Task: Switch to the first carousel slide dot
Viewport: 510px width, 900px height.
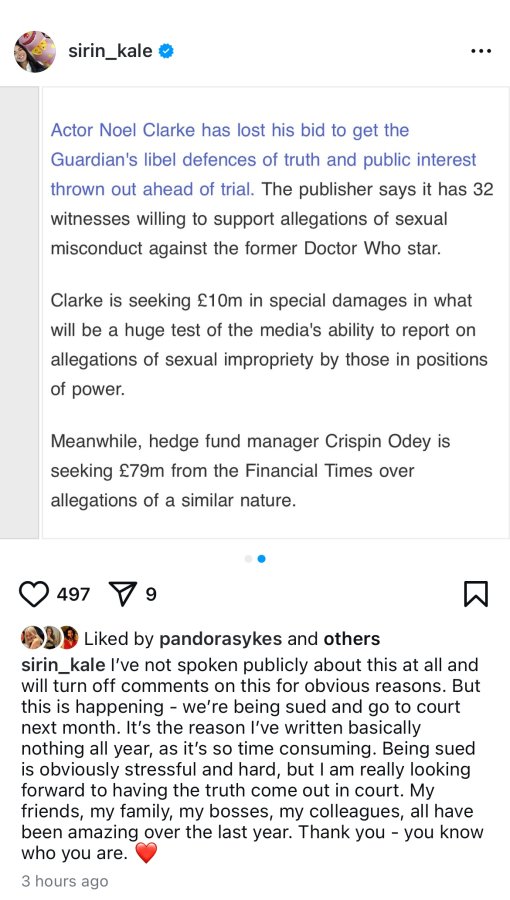Action: tap(248, 558)
